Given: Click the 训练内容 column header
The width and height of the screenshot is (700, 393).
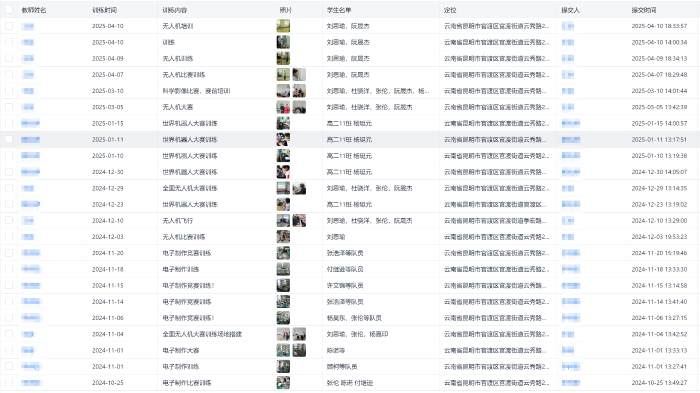Looking at the screenshot, I should (x=175, y=10).
